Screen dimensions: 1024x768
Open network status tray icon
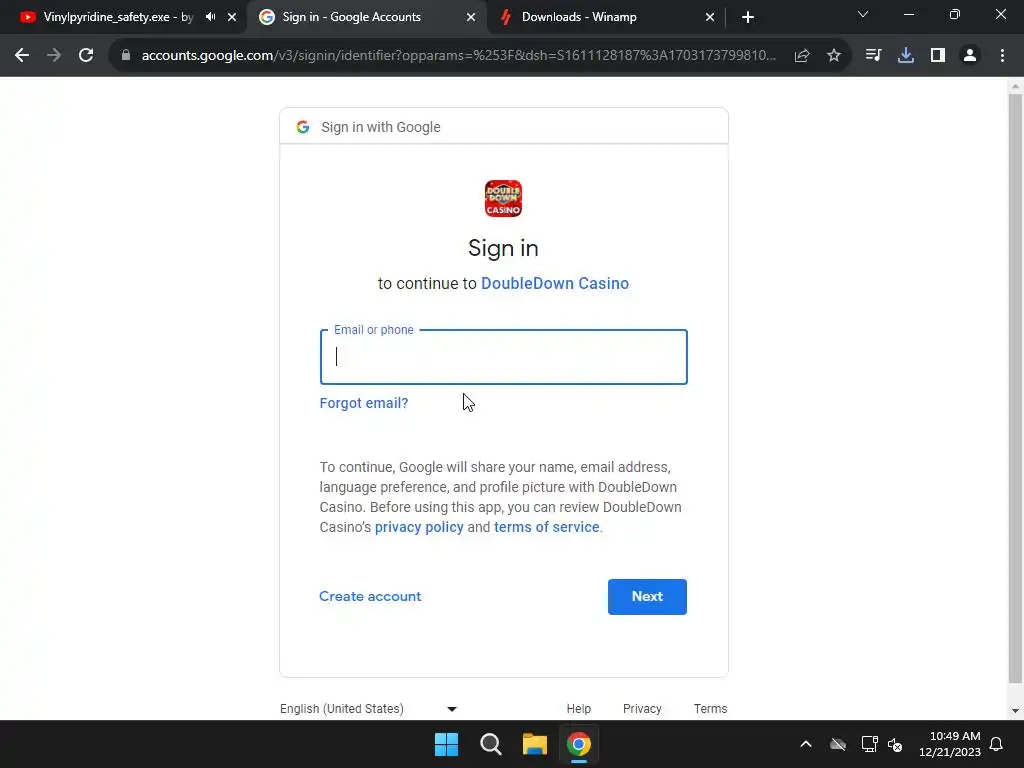[869, 744]
